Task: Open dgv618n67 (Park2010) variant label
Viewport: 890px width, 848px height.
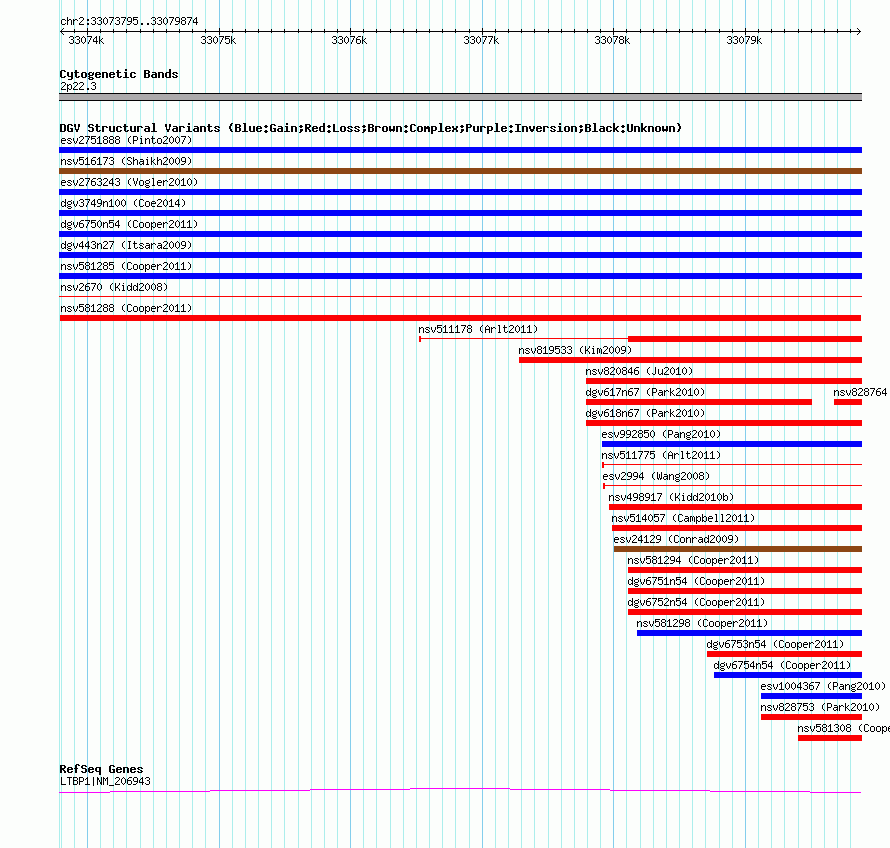Action: click(645, 413)
